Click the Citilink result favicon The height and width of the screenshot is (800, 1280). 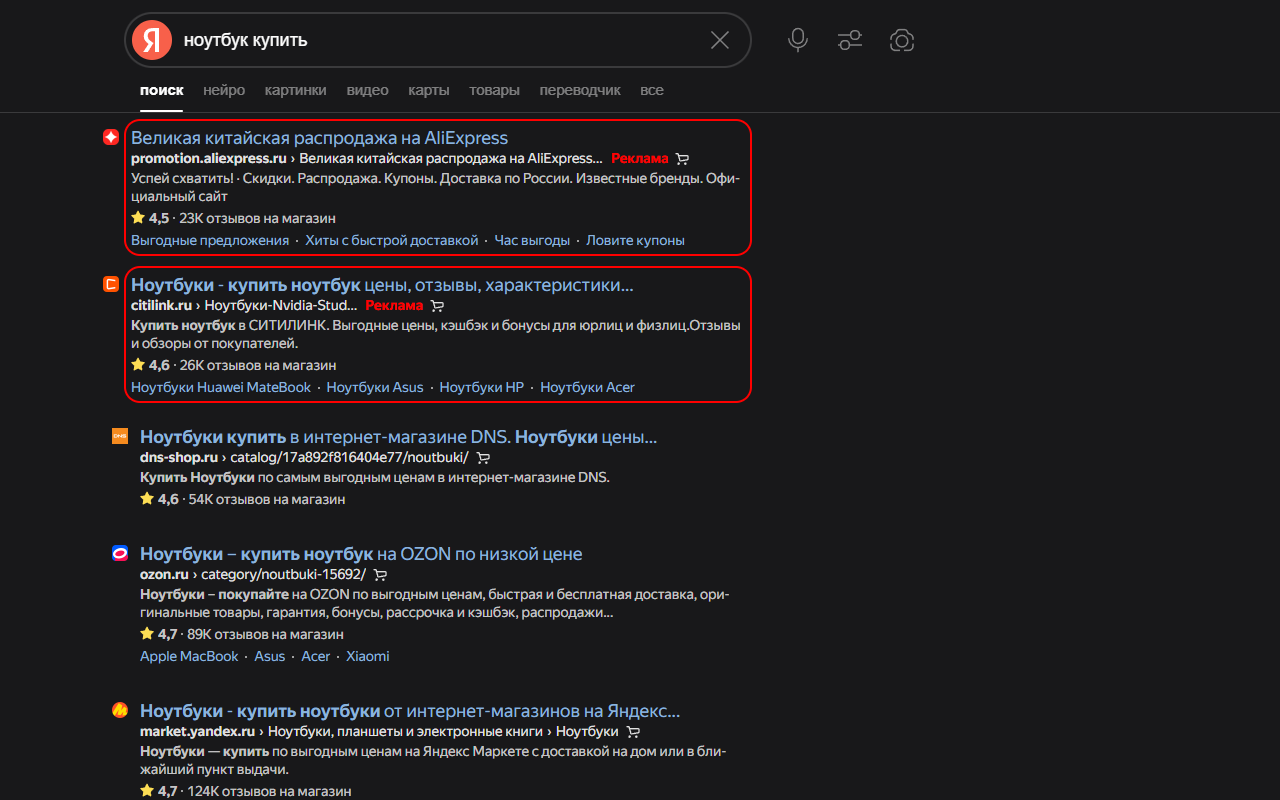coord(110,284)
